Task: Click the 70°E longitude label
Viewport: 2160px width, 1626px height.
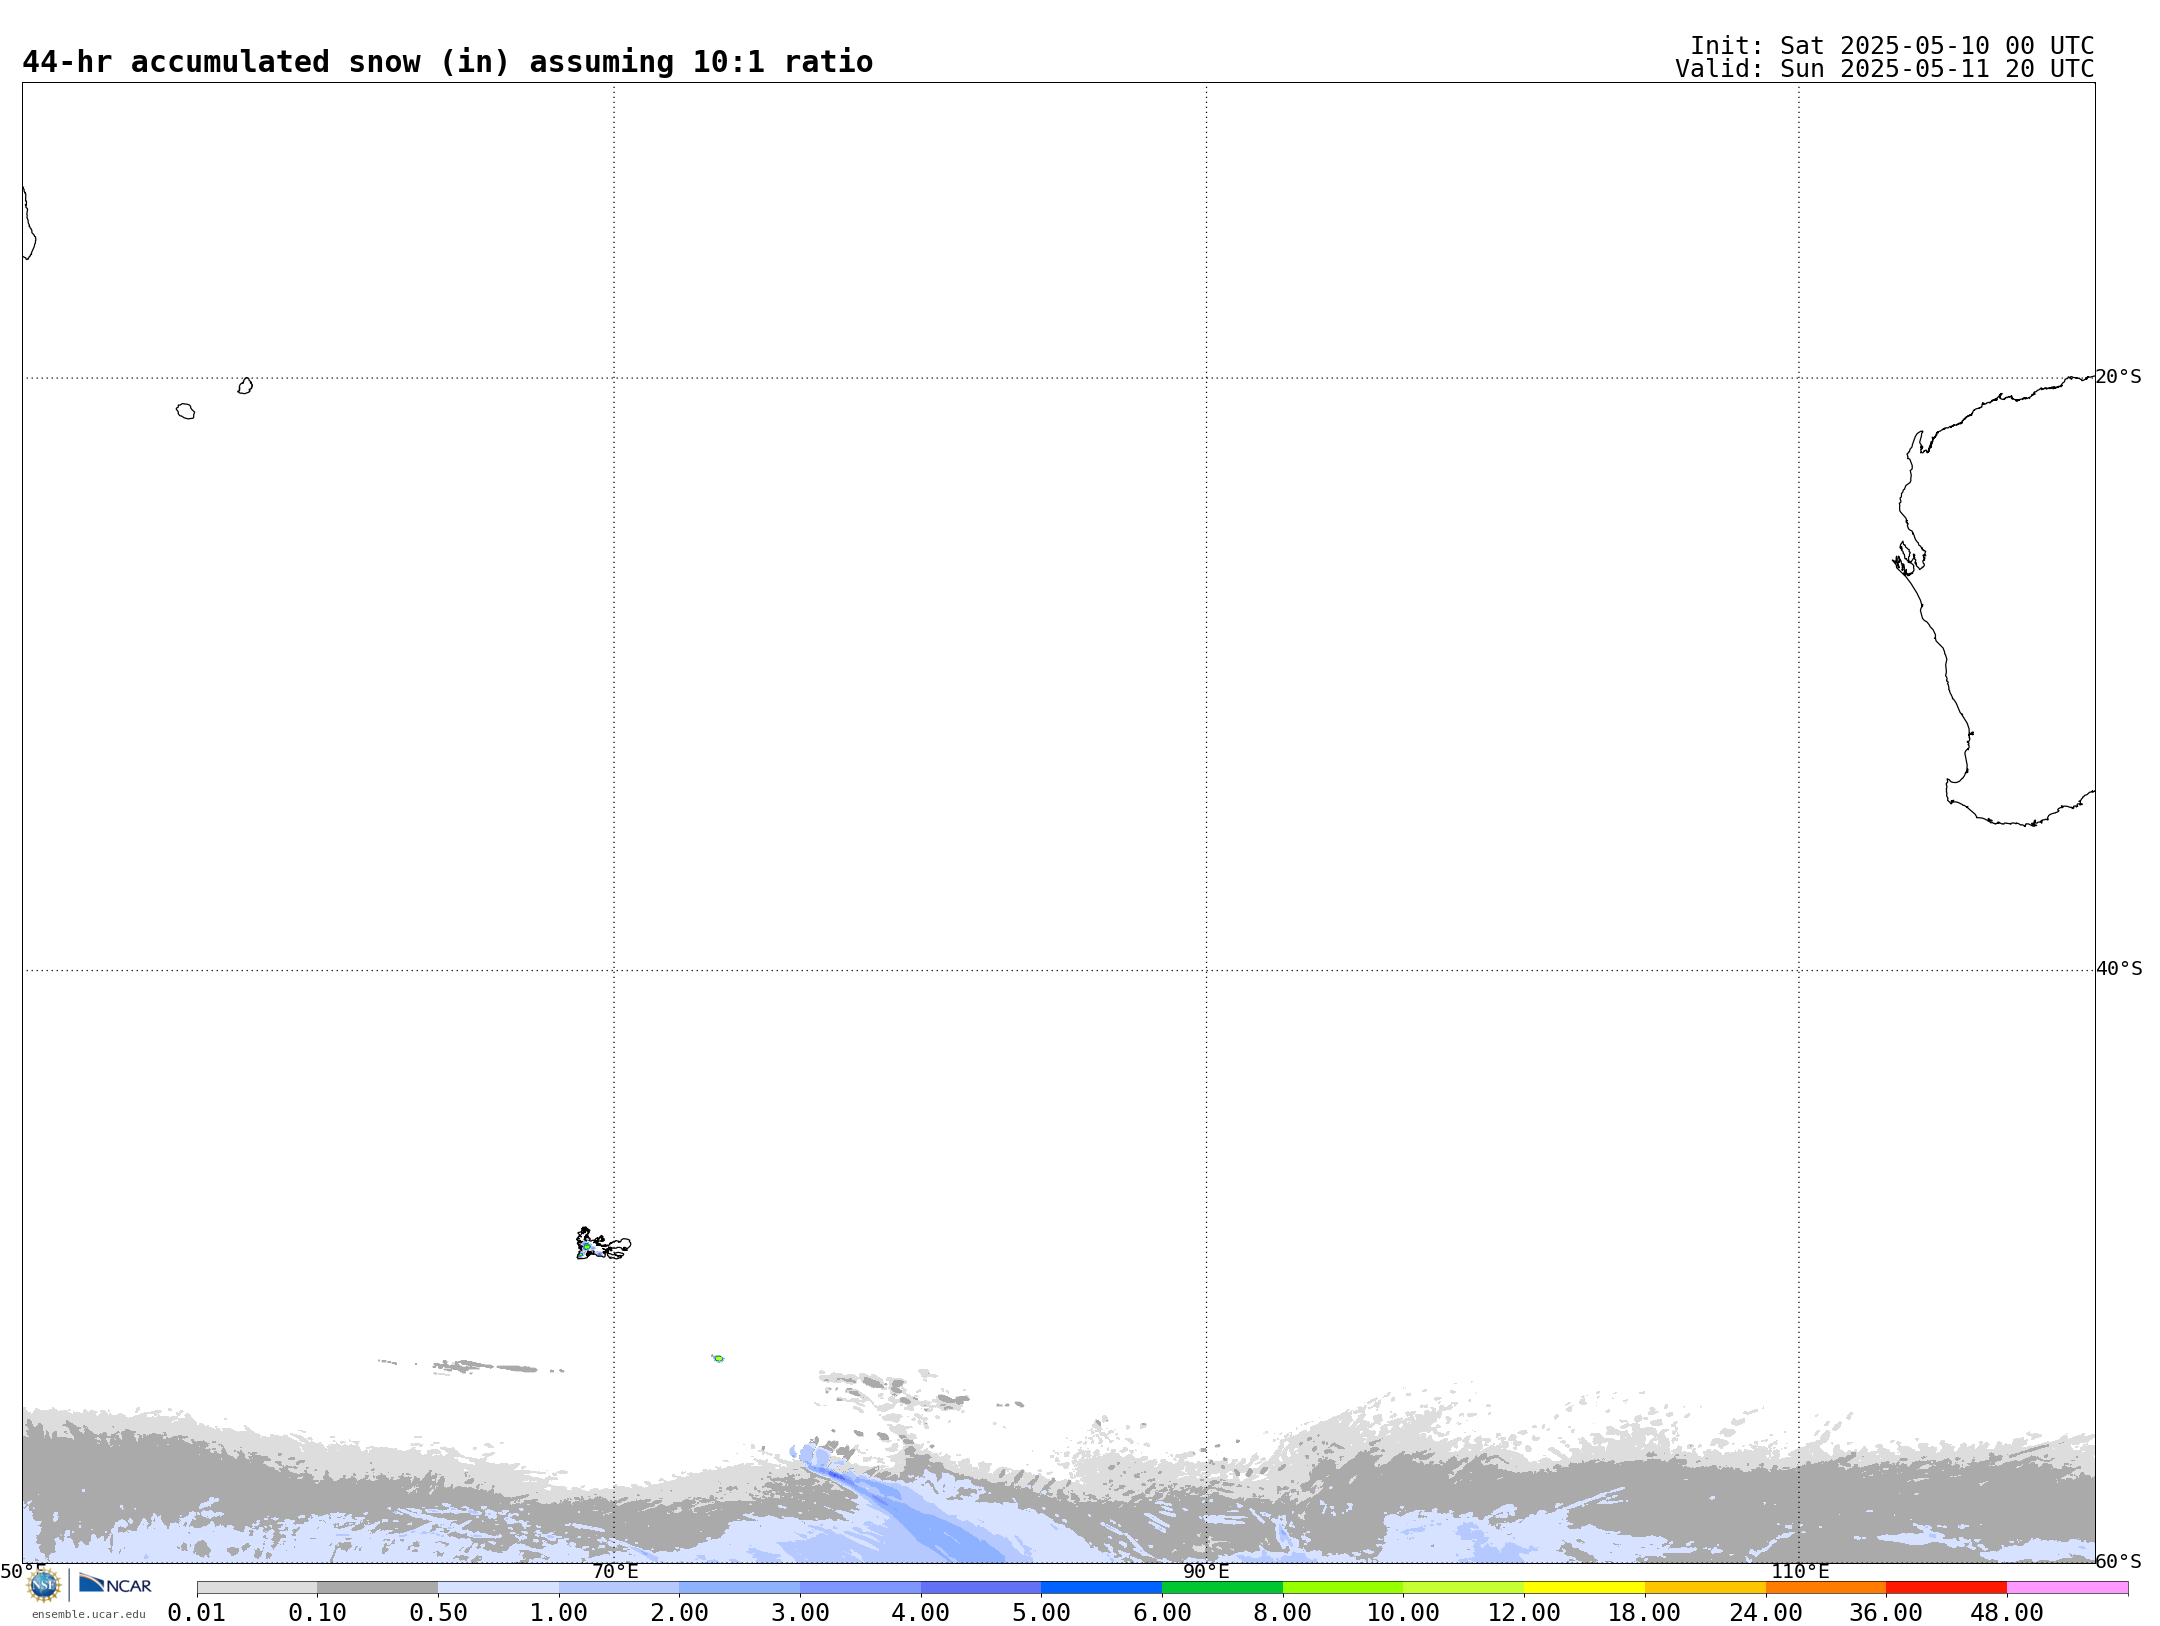Action: [x=615, y=1571]
